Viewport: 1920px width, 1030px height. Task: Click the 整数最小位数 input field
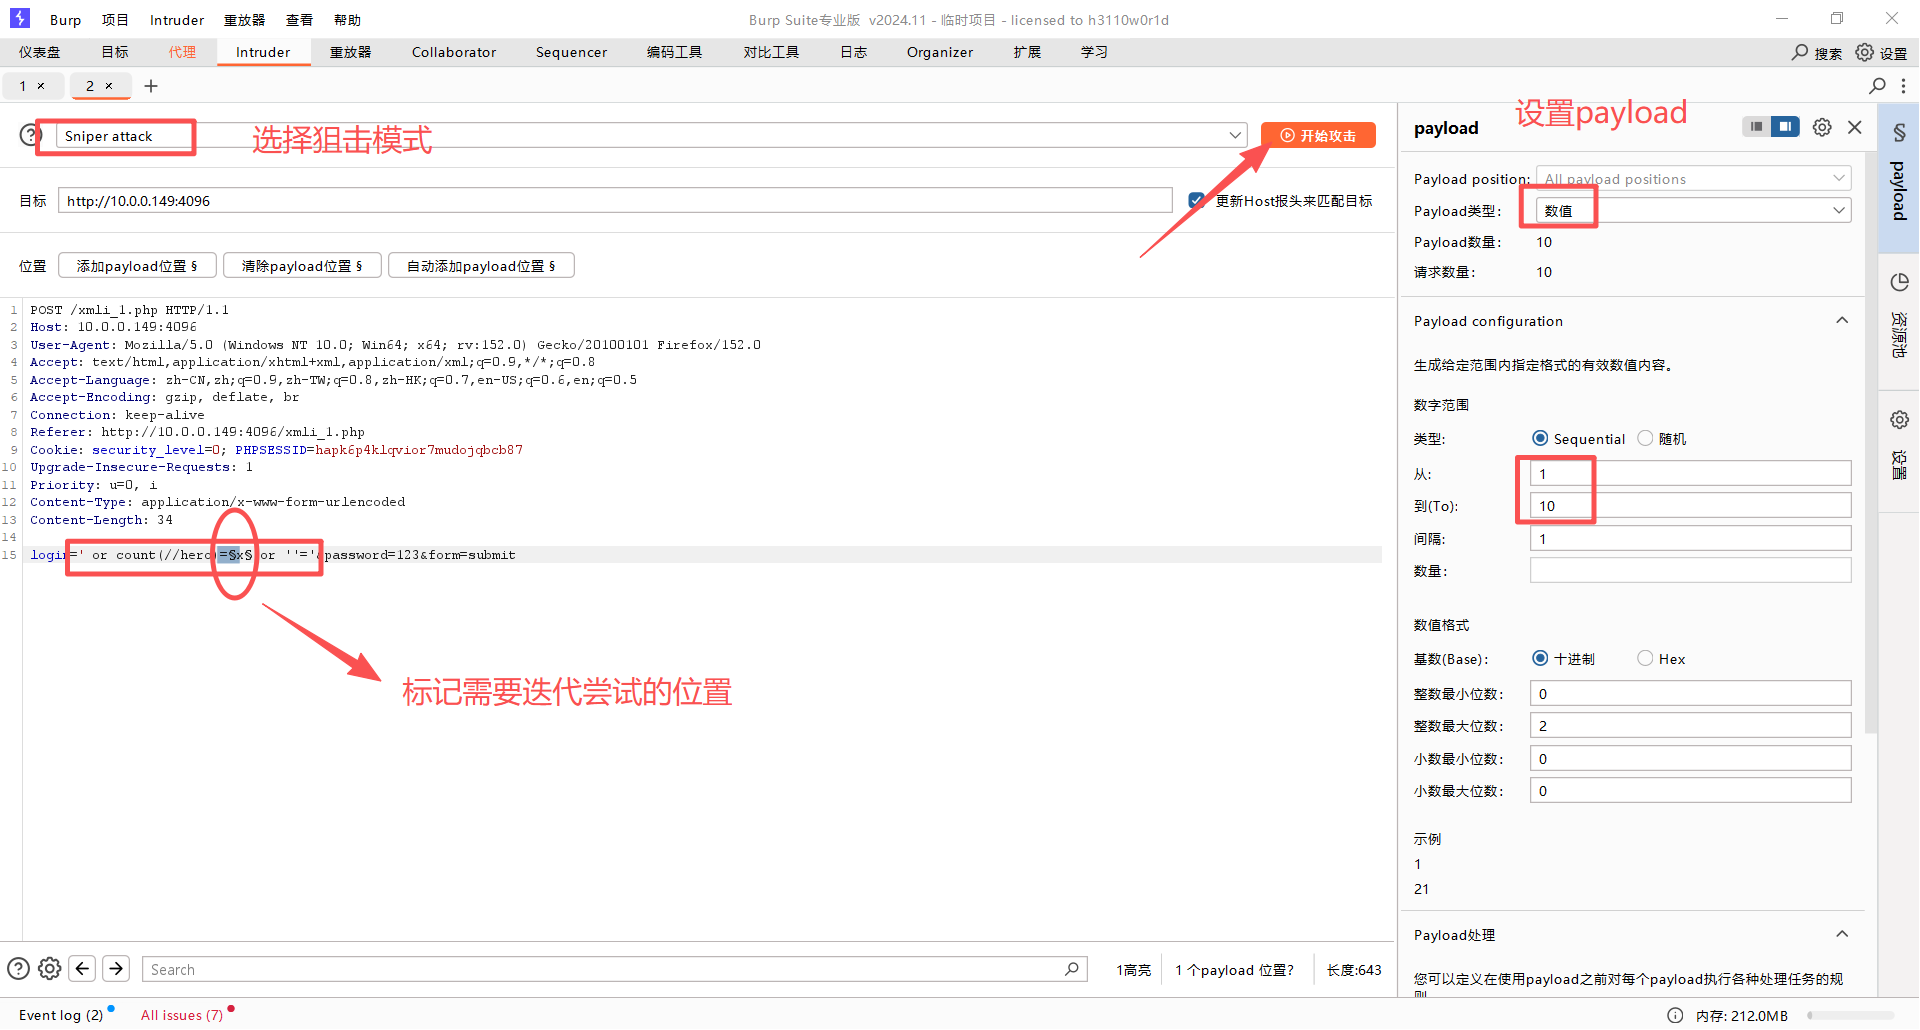pyautogui.click(x=1690, y=693)
